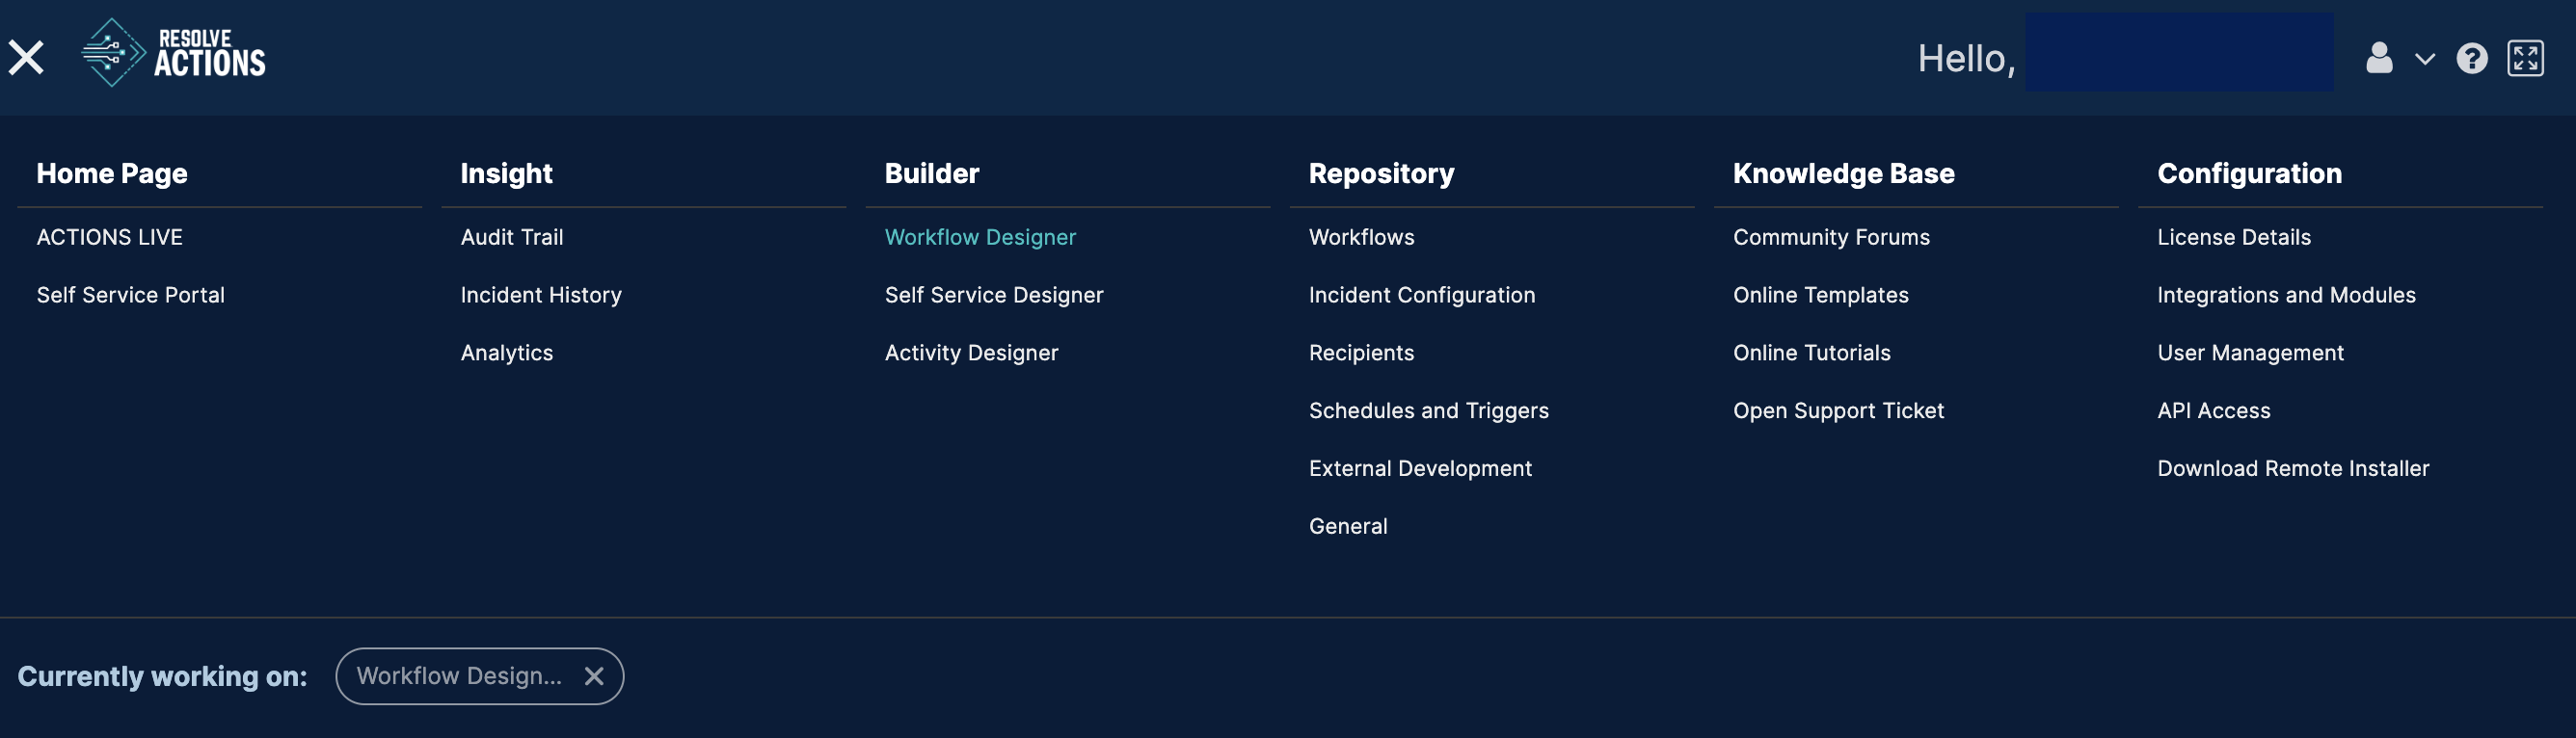Open Integrations and Modules
Viewport: 2576px width, 738px height.
[x=2286, y=295]
